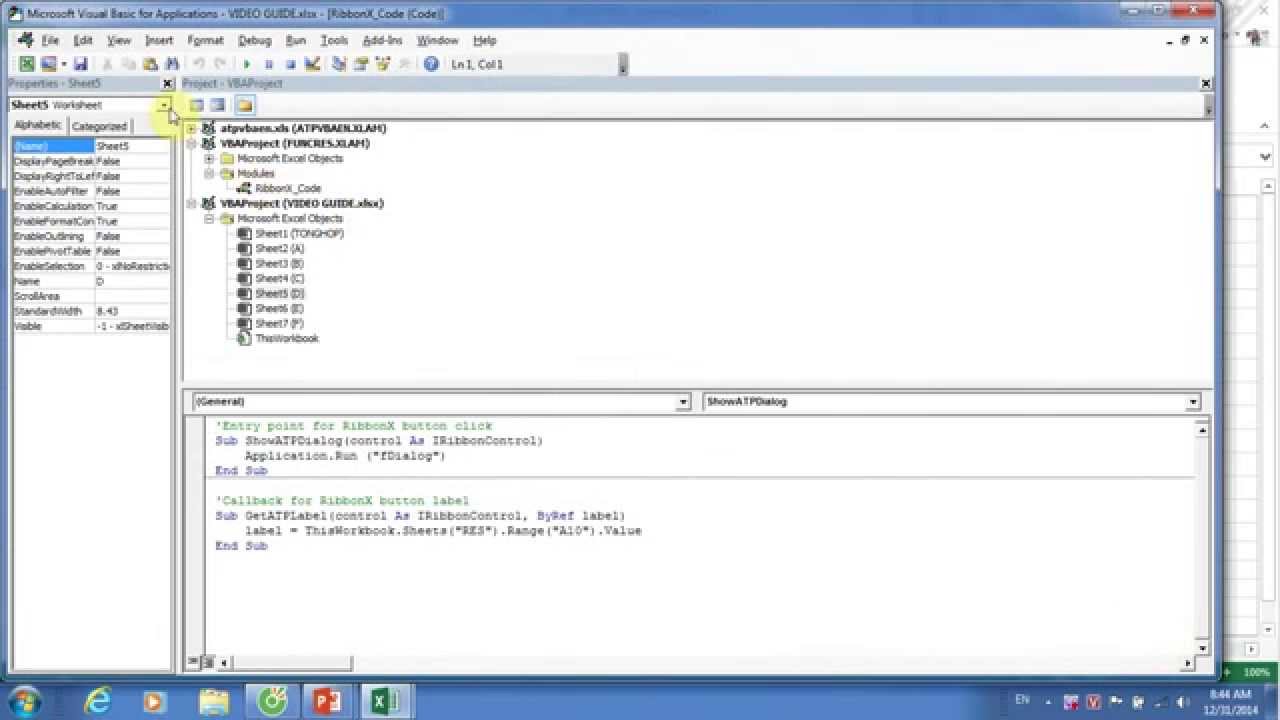Click the Cut scissors icon in toolbar

tap(107, 64)
